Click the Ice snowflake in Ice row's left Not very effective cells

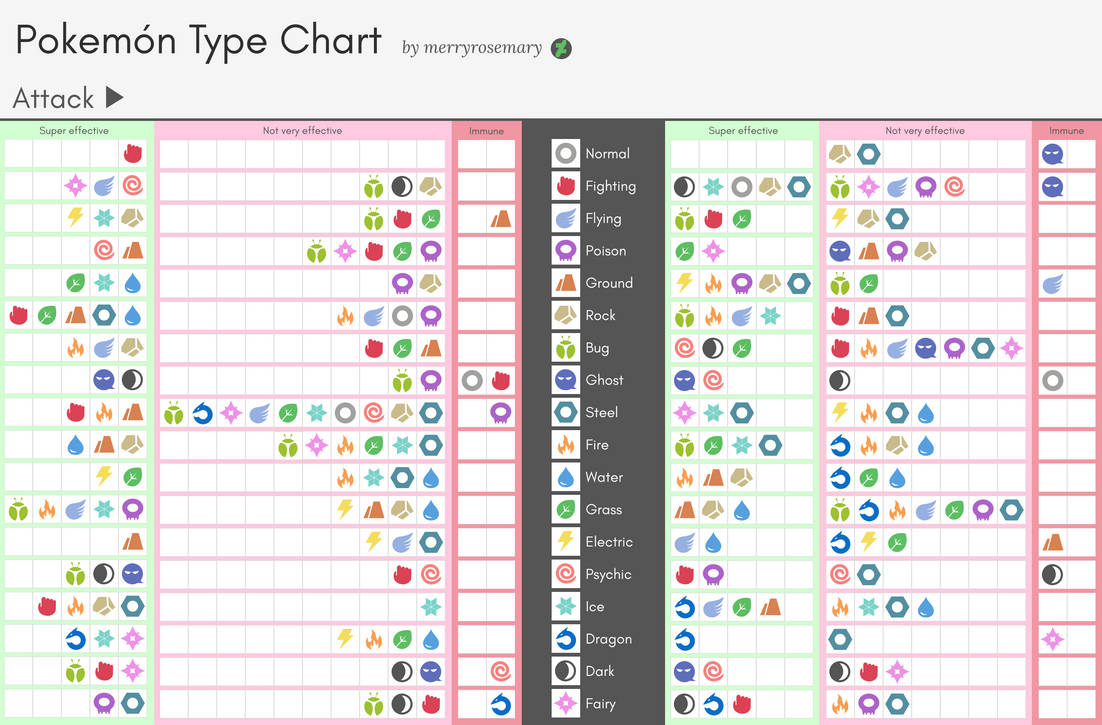coord(431,607)
